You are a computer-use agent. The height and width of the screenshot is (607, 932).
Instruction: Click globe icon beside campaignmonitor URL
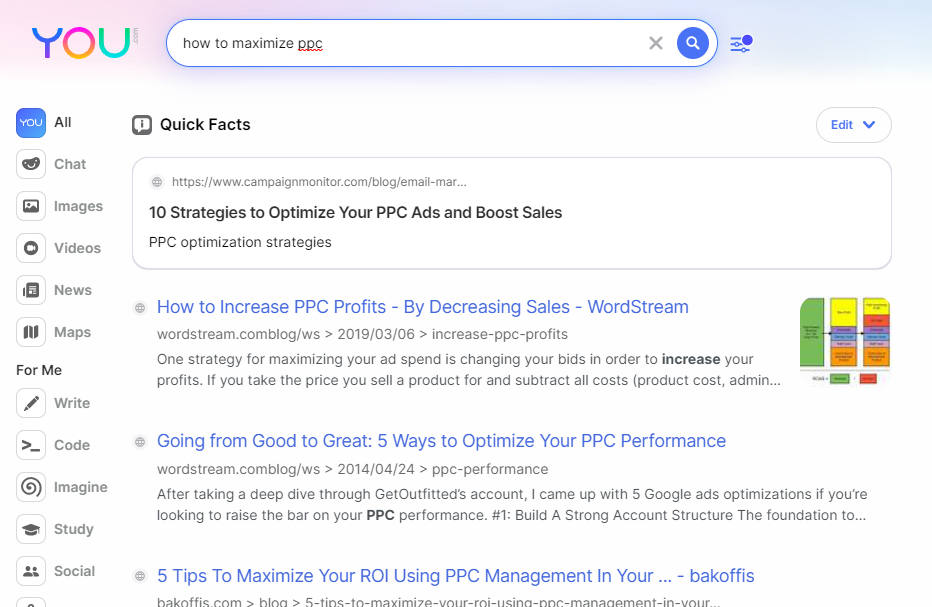[x=157, y=182]
